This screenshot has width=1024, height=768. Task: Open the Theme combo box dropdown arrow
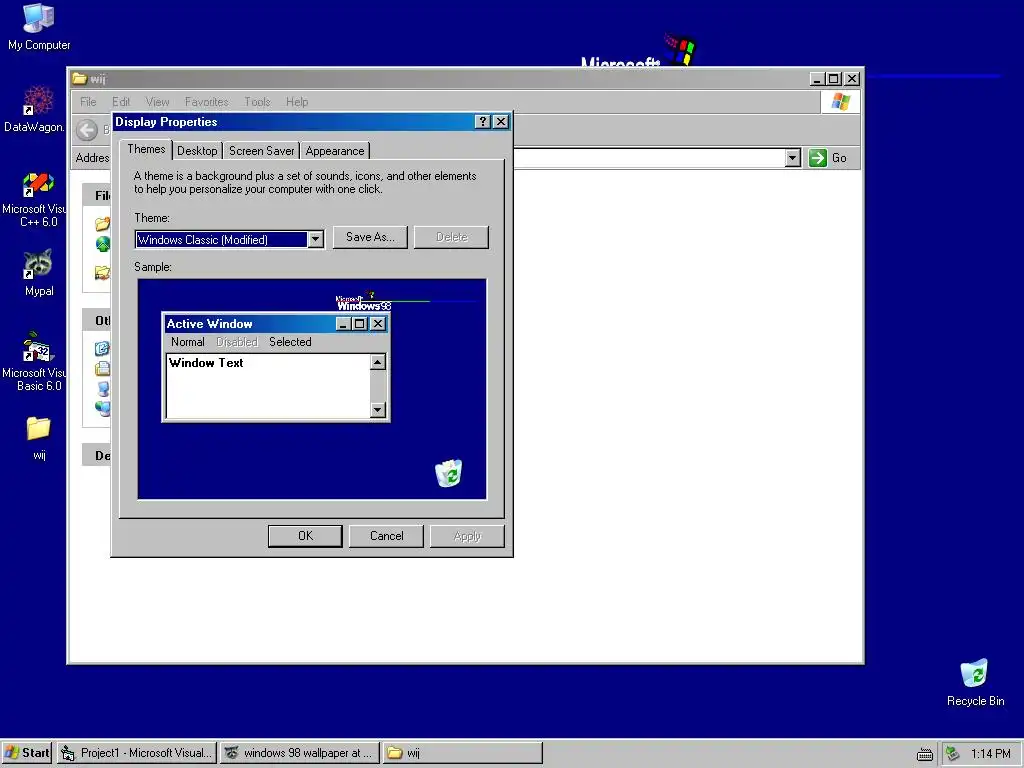(x=315, y=240)
